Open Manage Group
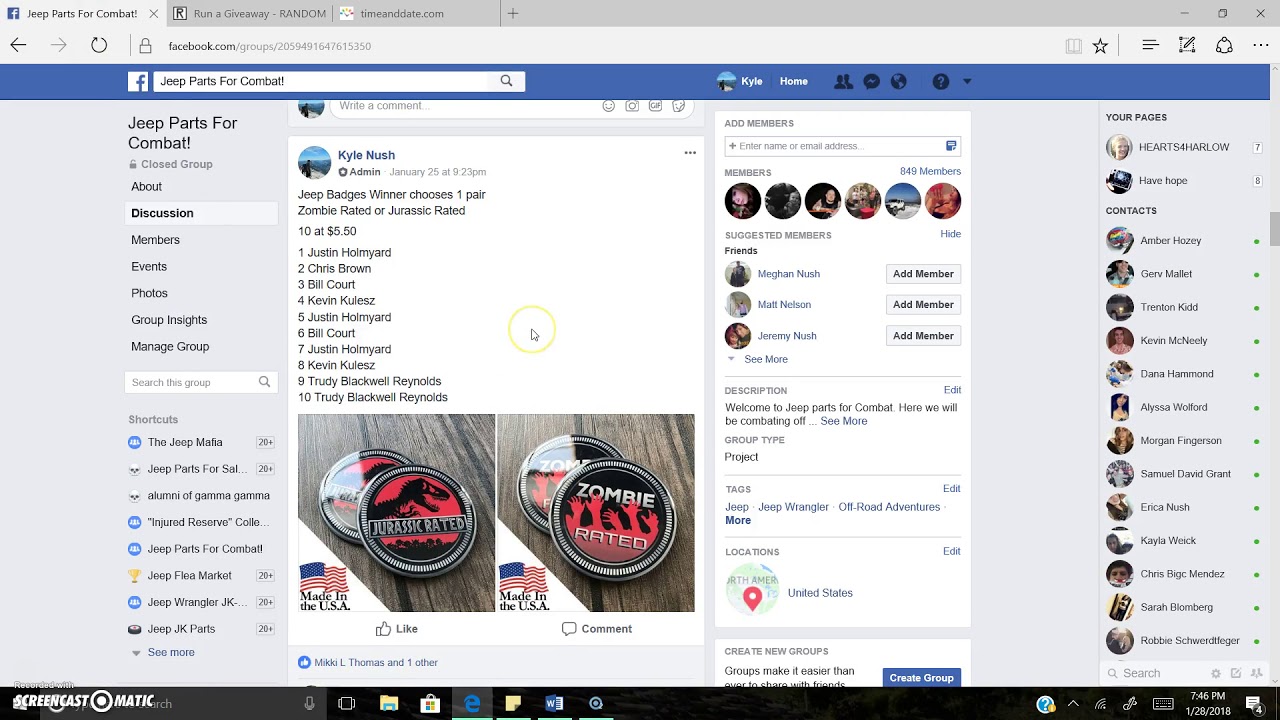Image resolution: width=1280 pixels, height=720 pixels. [170, 347]
